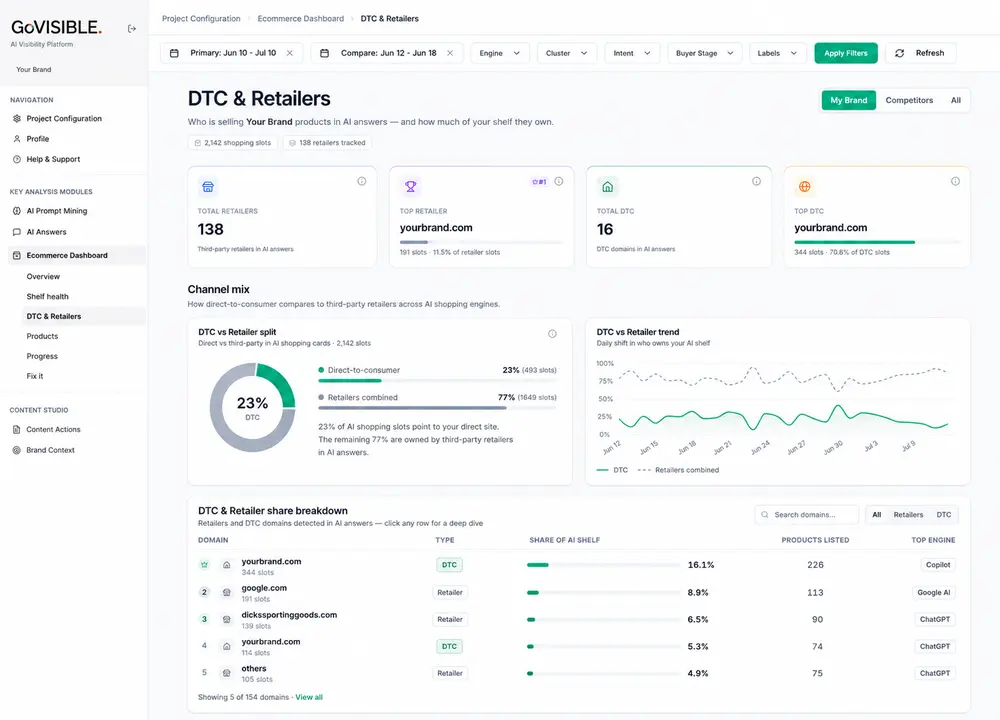Open the Buyer Stage filter dropdown

704,53
